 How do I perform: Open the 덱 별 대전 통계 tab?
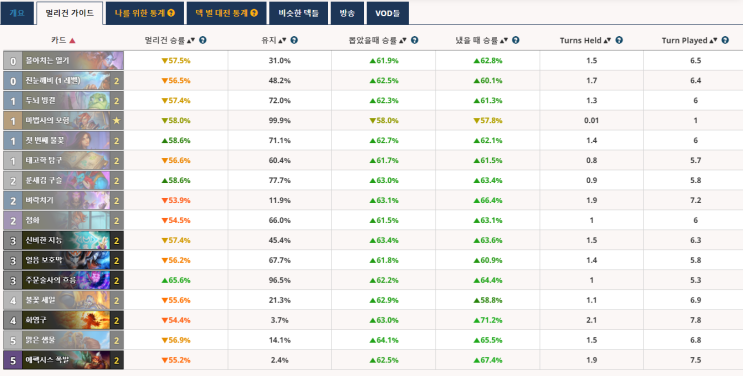coord(226,13)
